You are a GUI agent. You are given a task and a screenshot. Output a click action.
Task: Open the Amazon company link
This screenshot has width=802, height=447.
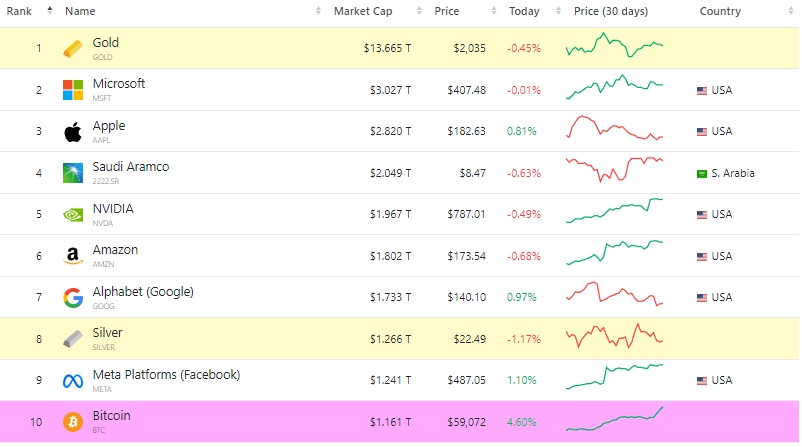coord(115,250)
